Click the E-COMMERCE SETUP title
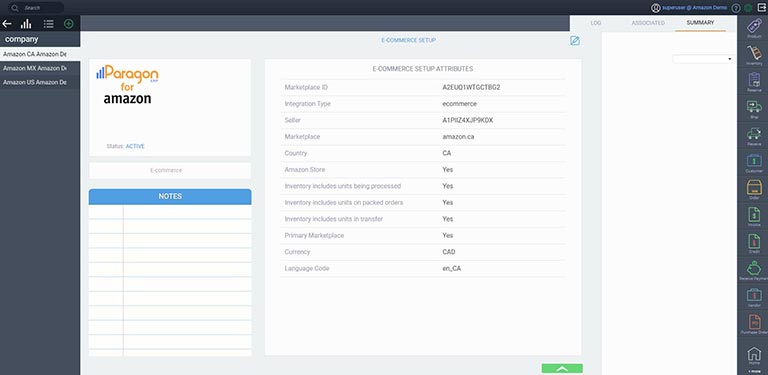The height and width of the screenshot is (375, 768). 408,40
